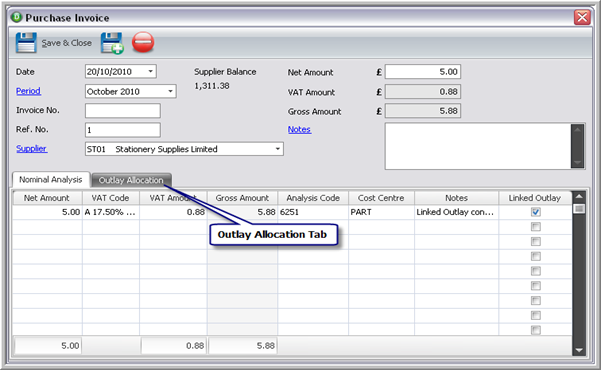The height and width of the screenshot is (370, 601).
Task: Click the red cancel circle icon
Action: 143,42
